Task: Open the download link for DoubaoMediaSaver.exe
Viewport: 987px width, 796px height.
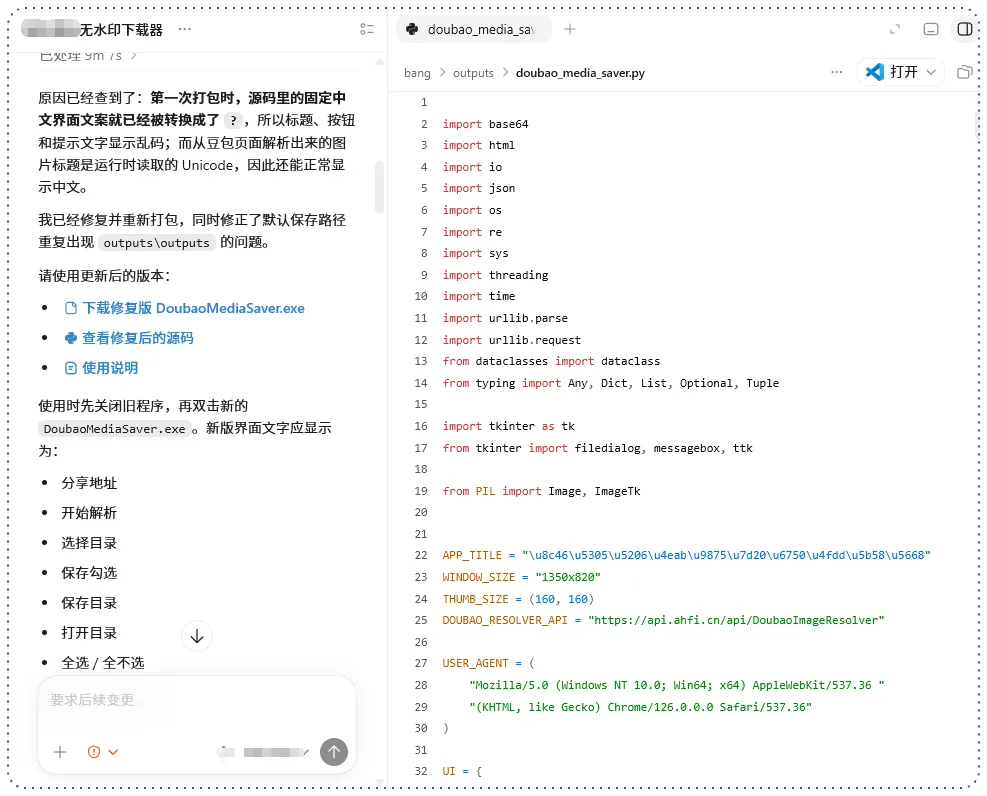Action: point(193,308)
